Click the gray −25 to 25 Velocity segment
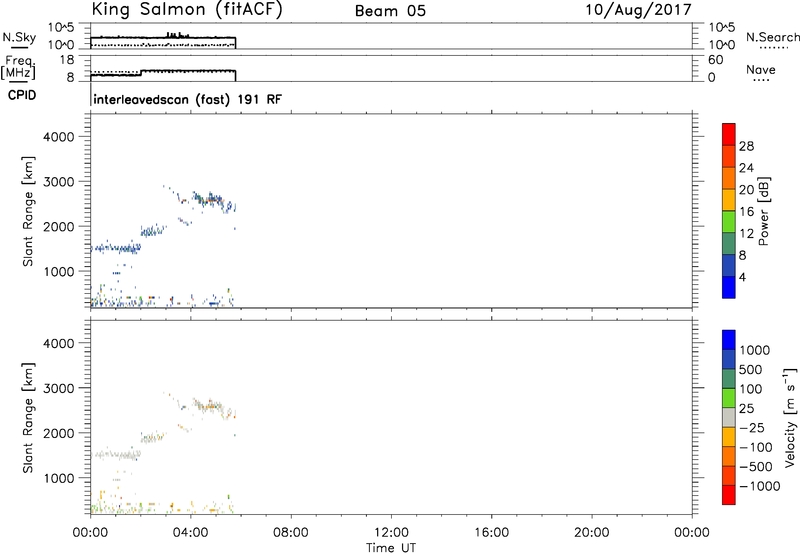Image resolution: width=800 pixels, height=554 pixels. click(x=729, y=418)
